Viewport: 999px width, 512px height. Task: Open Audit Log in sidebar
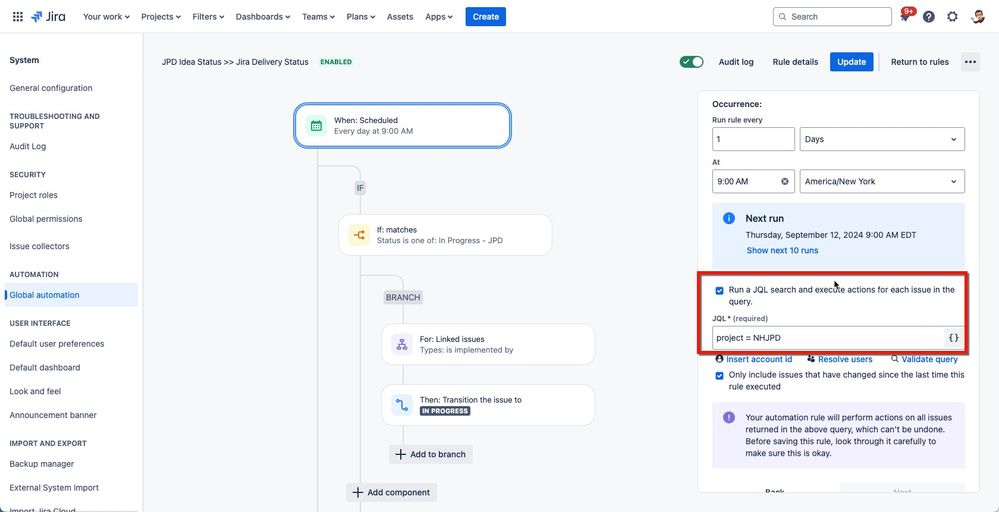point(27,146)
